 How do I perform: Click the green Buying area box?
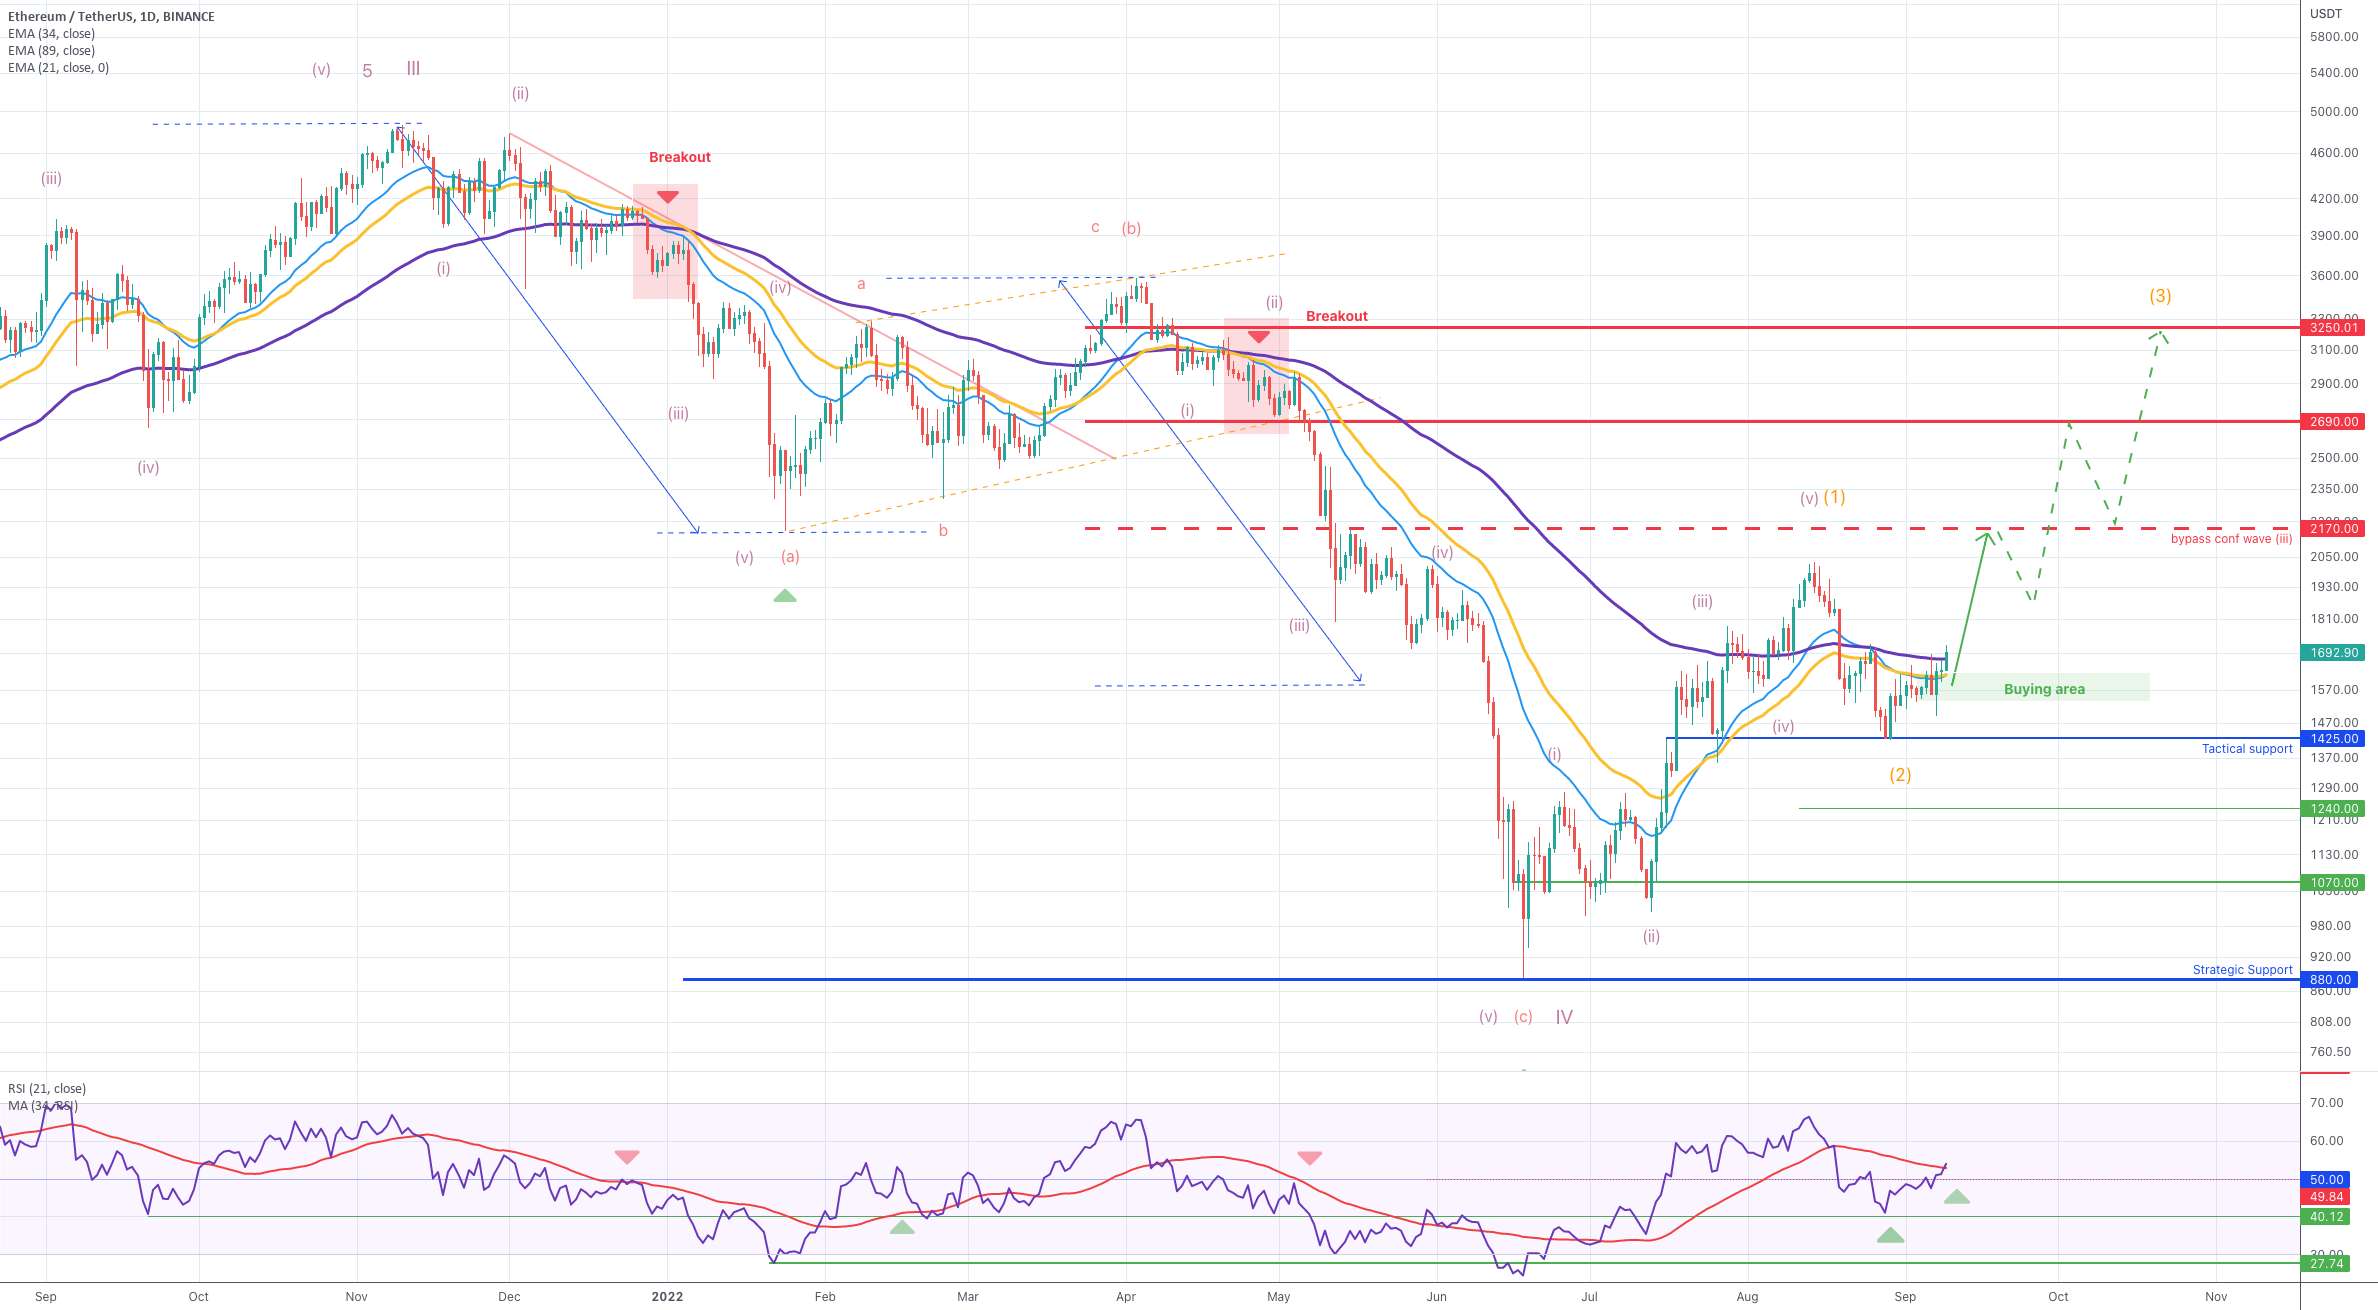2043,688
